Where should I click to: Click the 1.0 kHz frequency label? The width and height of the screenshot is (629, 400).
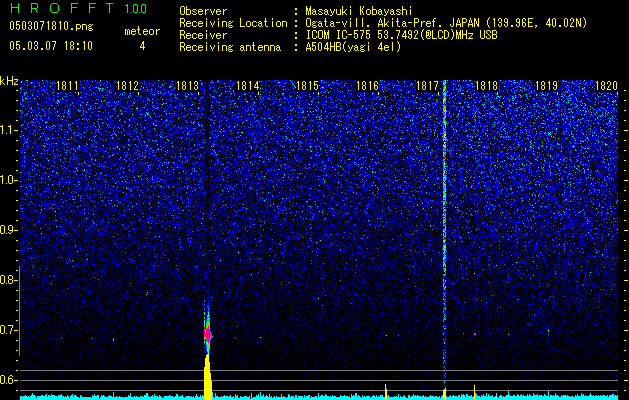click(8, 180)
